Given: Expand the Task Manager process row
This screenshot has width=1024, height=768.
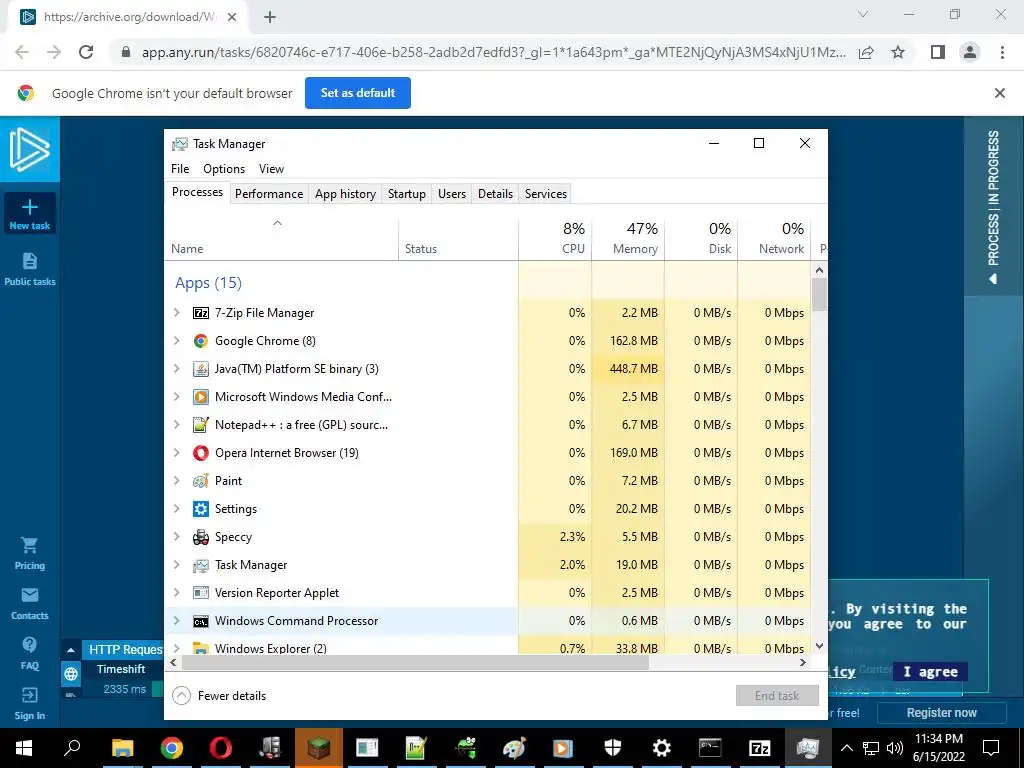Looking at the screenshot, I should pos(176,565).
